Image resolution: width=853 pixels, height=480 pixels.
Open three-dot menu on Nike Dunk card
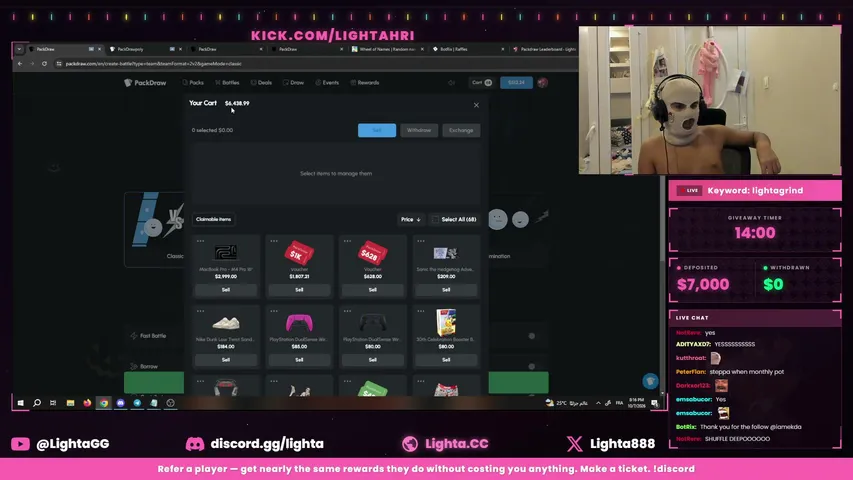click(201, 311)
